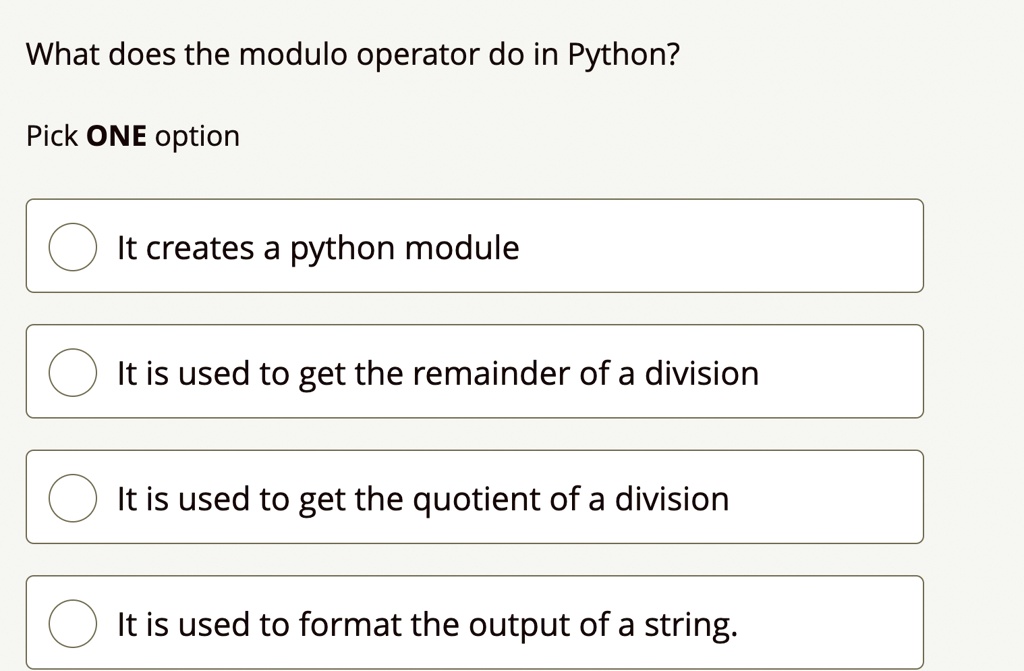Click the "Pick ONE option" instruction
The width and height of the screenshot is (1024, 671).
pyautogui.click(x=133, y=136)
